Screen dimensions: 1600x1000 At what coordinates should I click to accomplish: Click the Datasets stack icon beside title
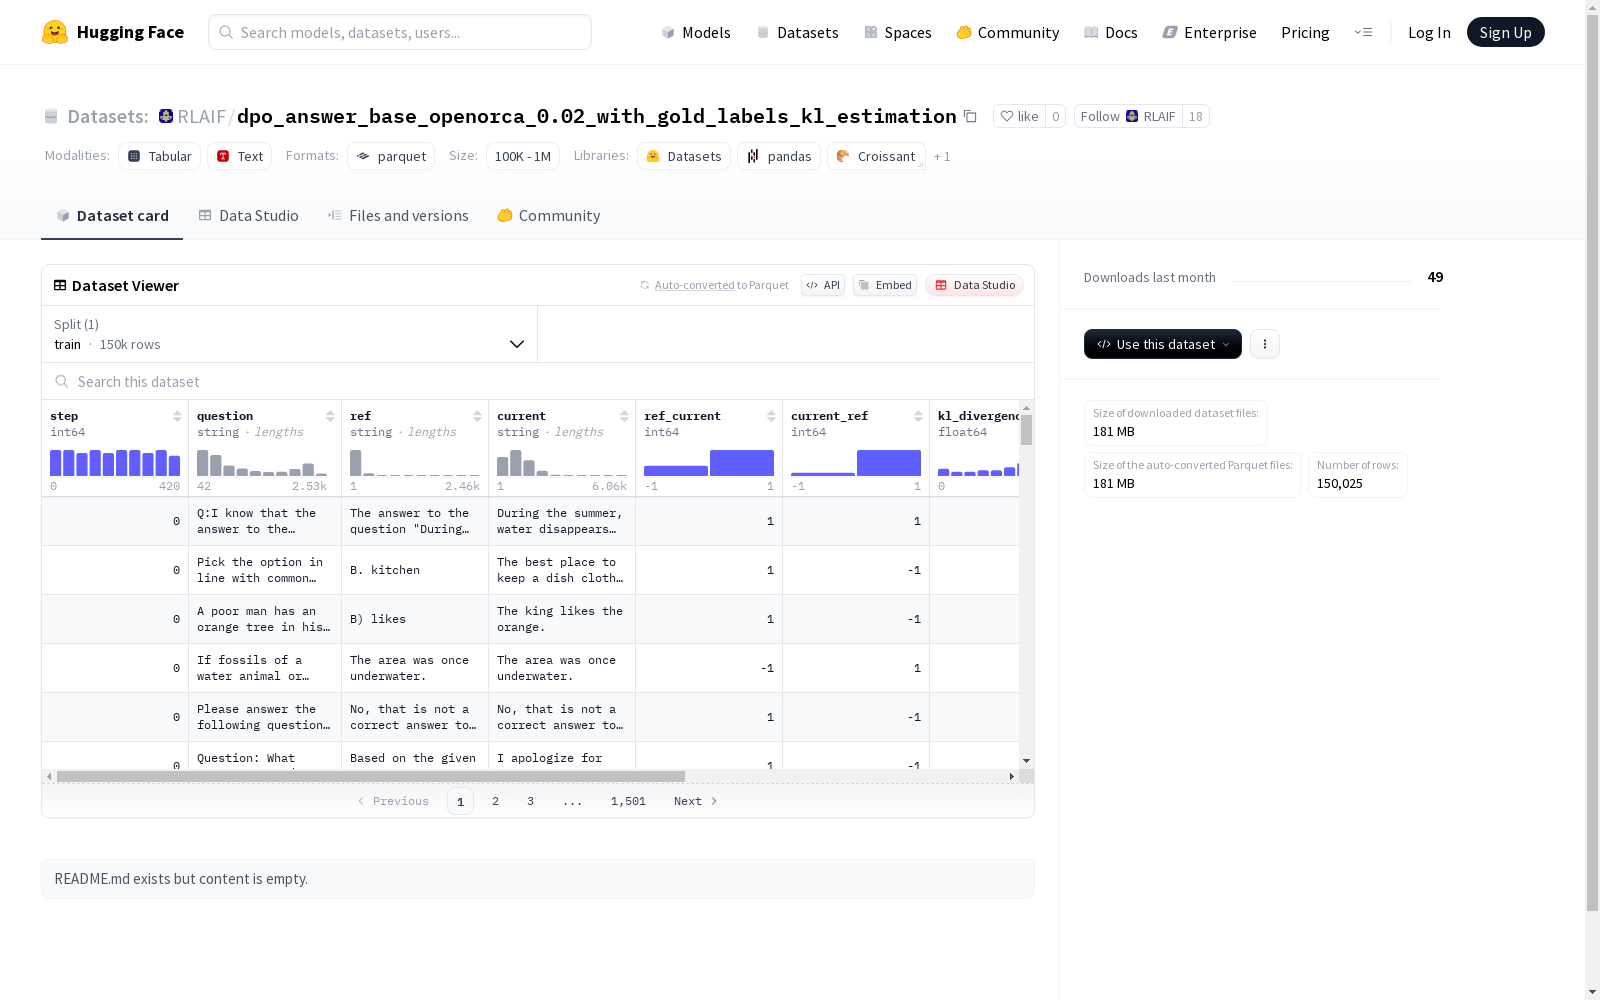click(x=51, y=117)
